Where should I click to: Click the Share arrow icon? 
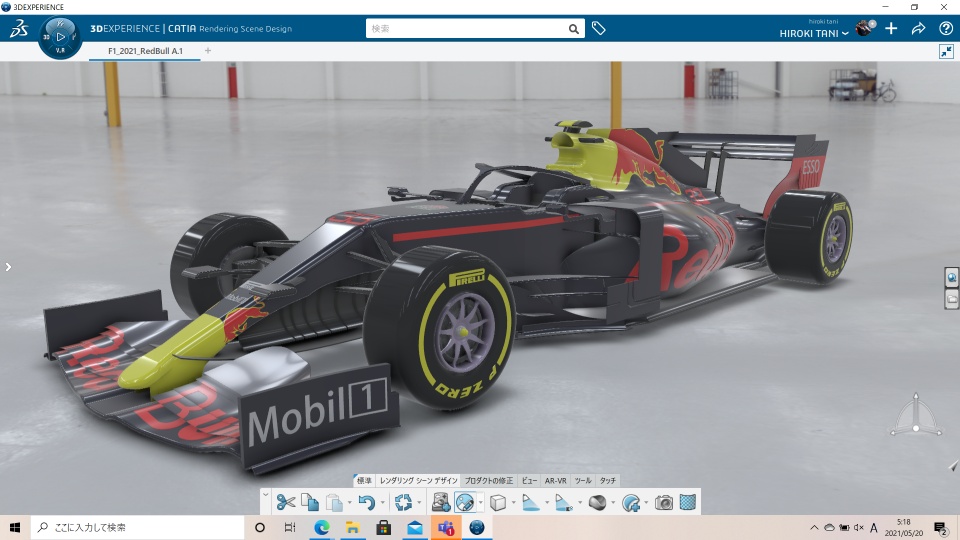(x=918, y=28)
